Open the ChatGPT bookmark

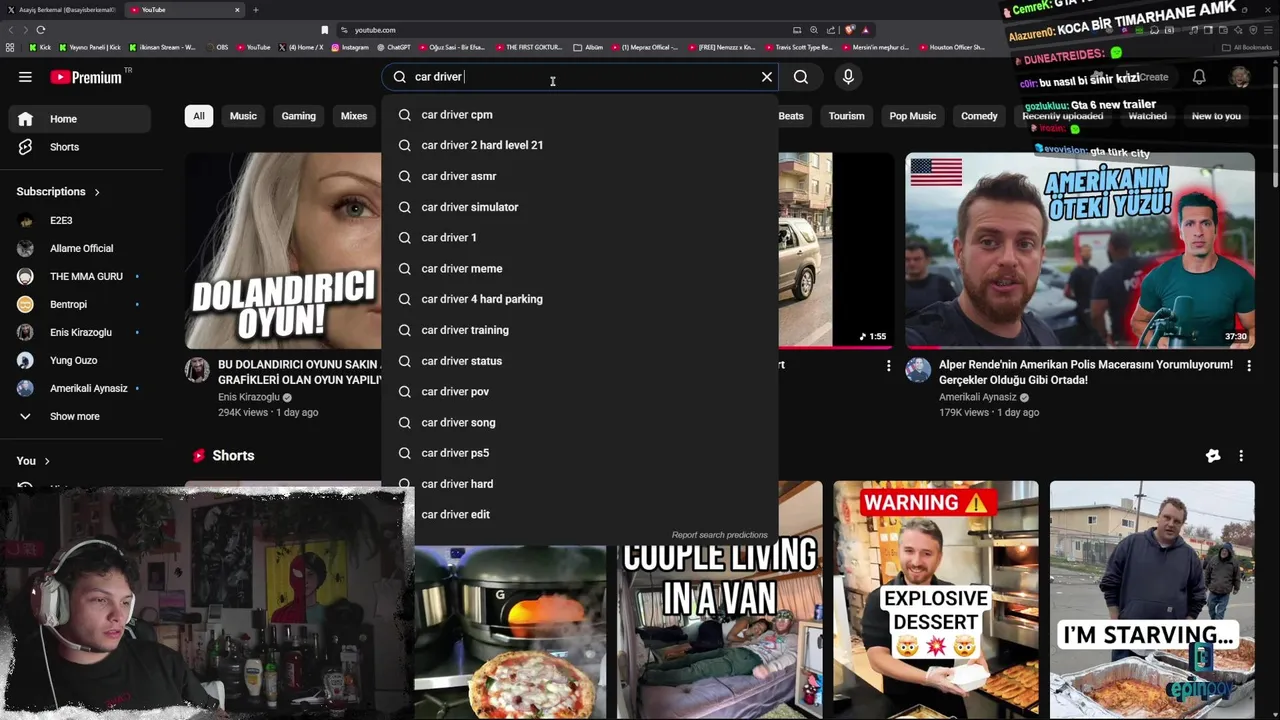pos(394,47)
